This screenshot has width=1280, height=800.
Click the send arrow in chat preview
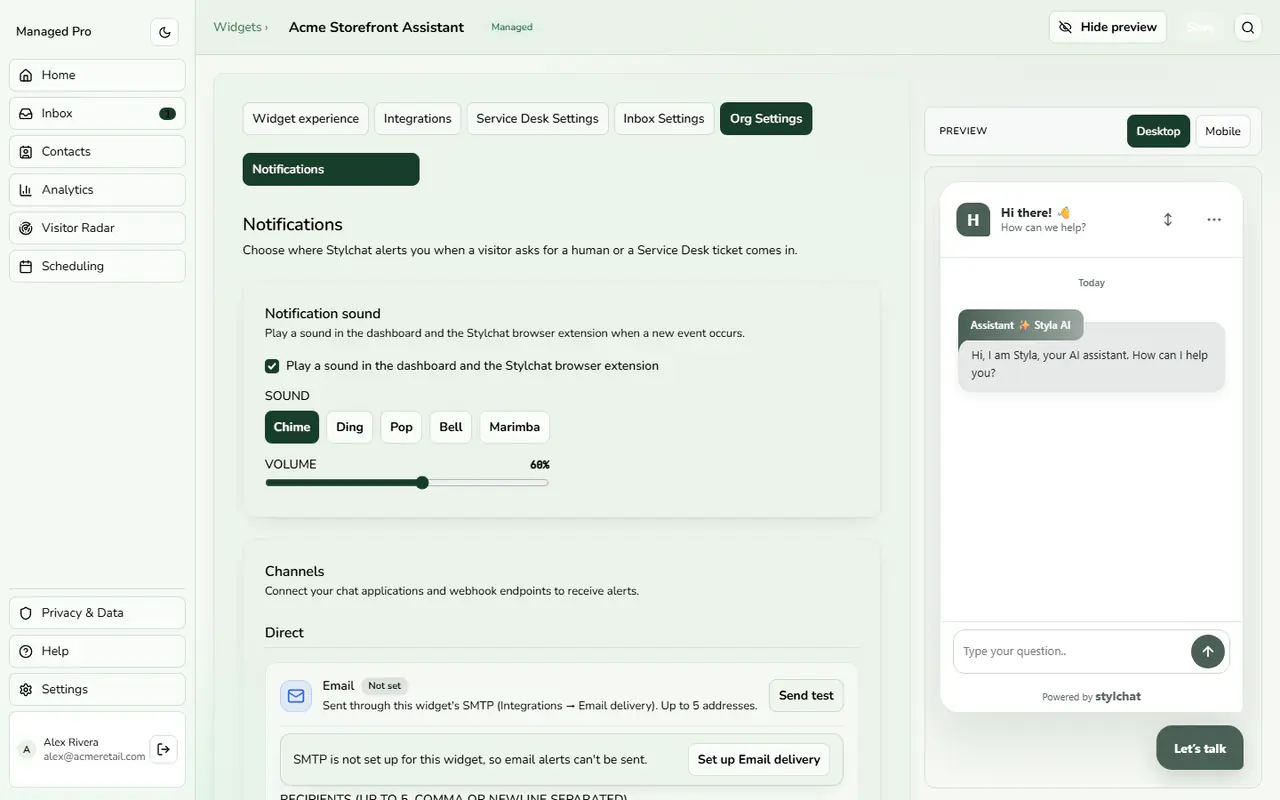(1208, 651)
